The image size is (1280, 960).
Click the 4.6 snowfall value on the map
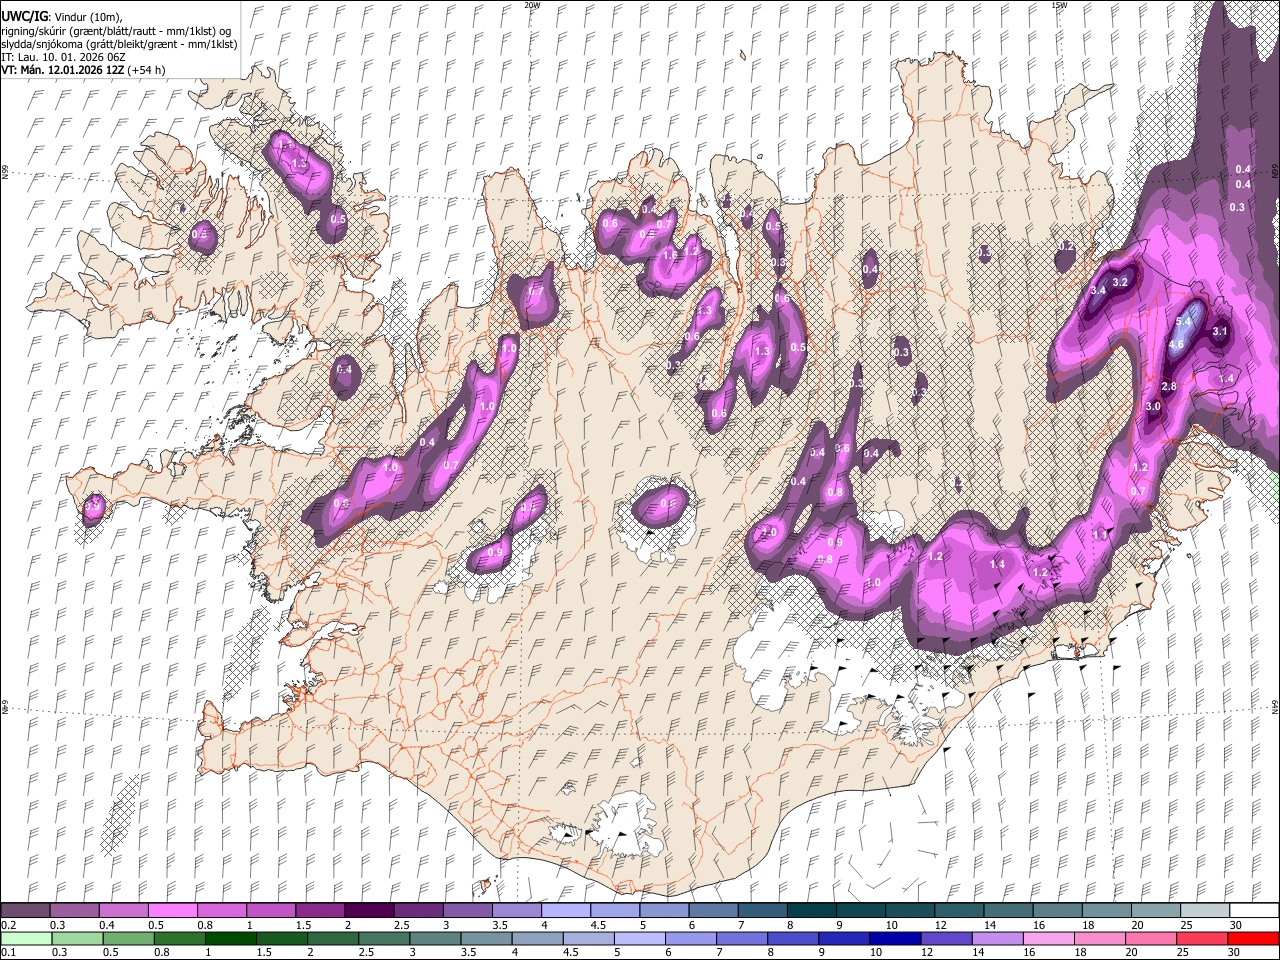(1176, 345)
